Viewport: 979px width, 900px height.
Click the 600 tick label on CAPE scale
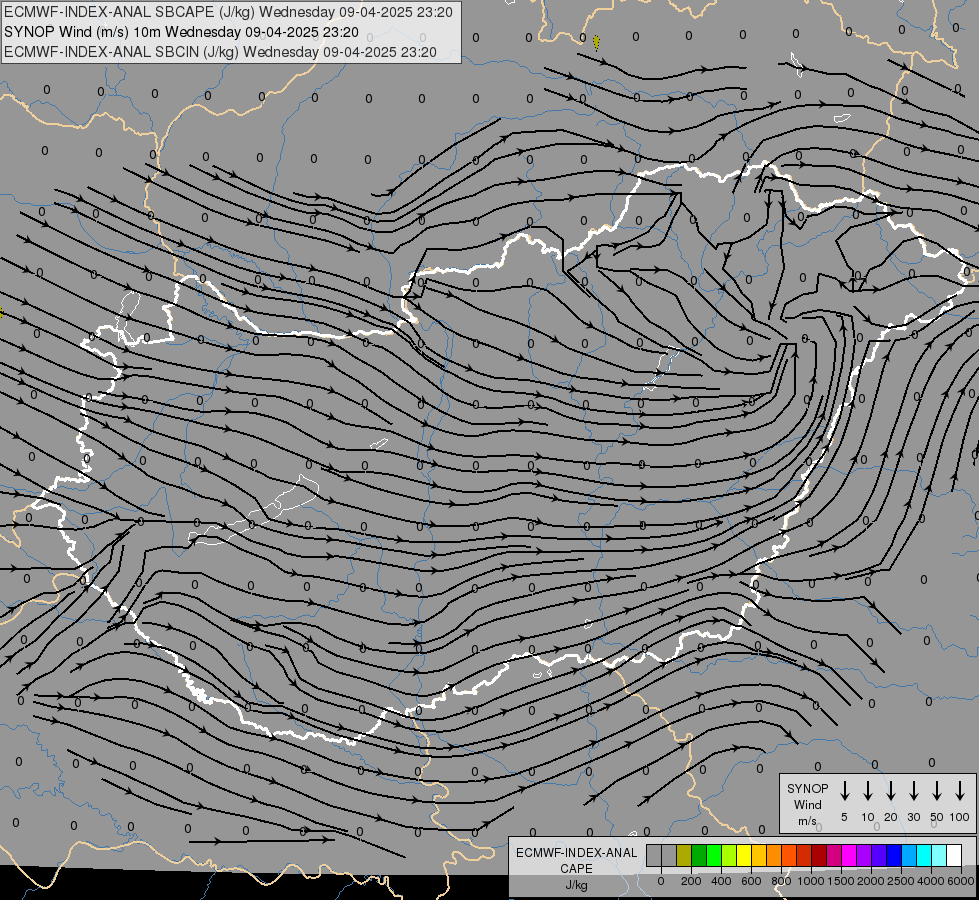click(x=751, y=881)
